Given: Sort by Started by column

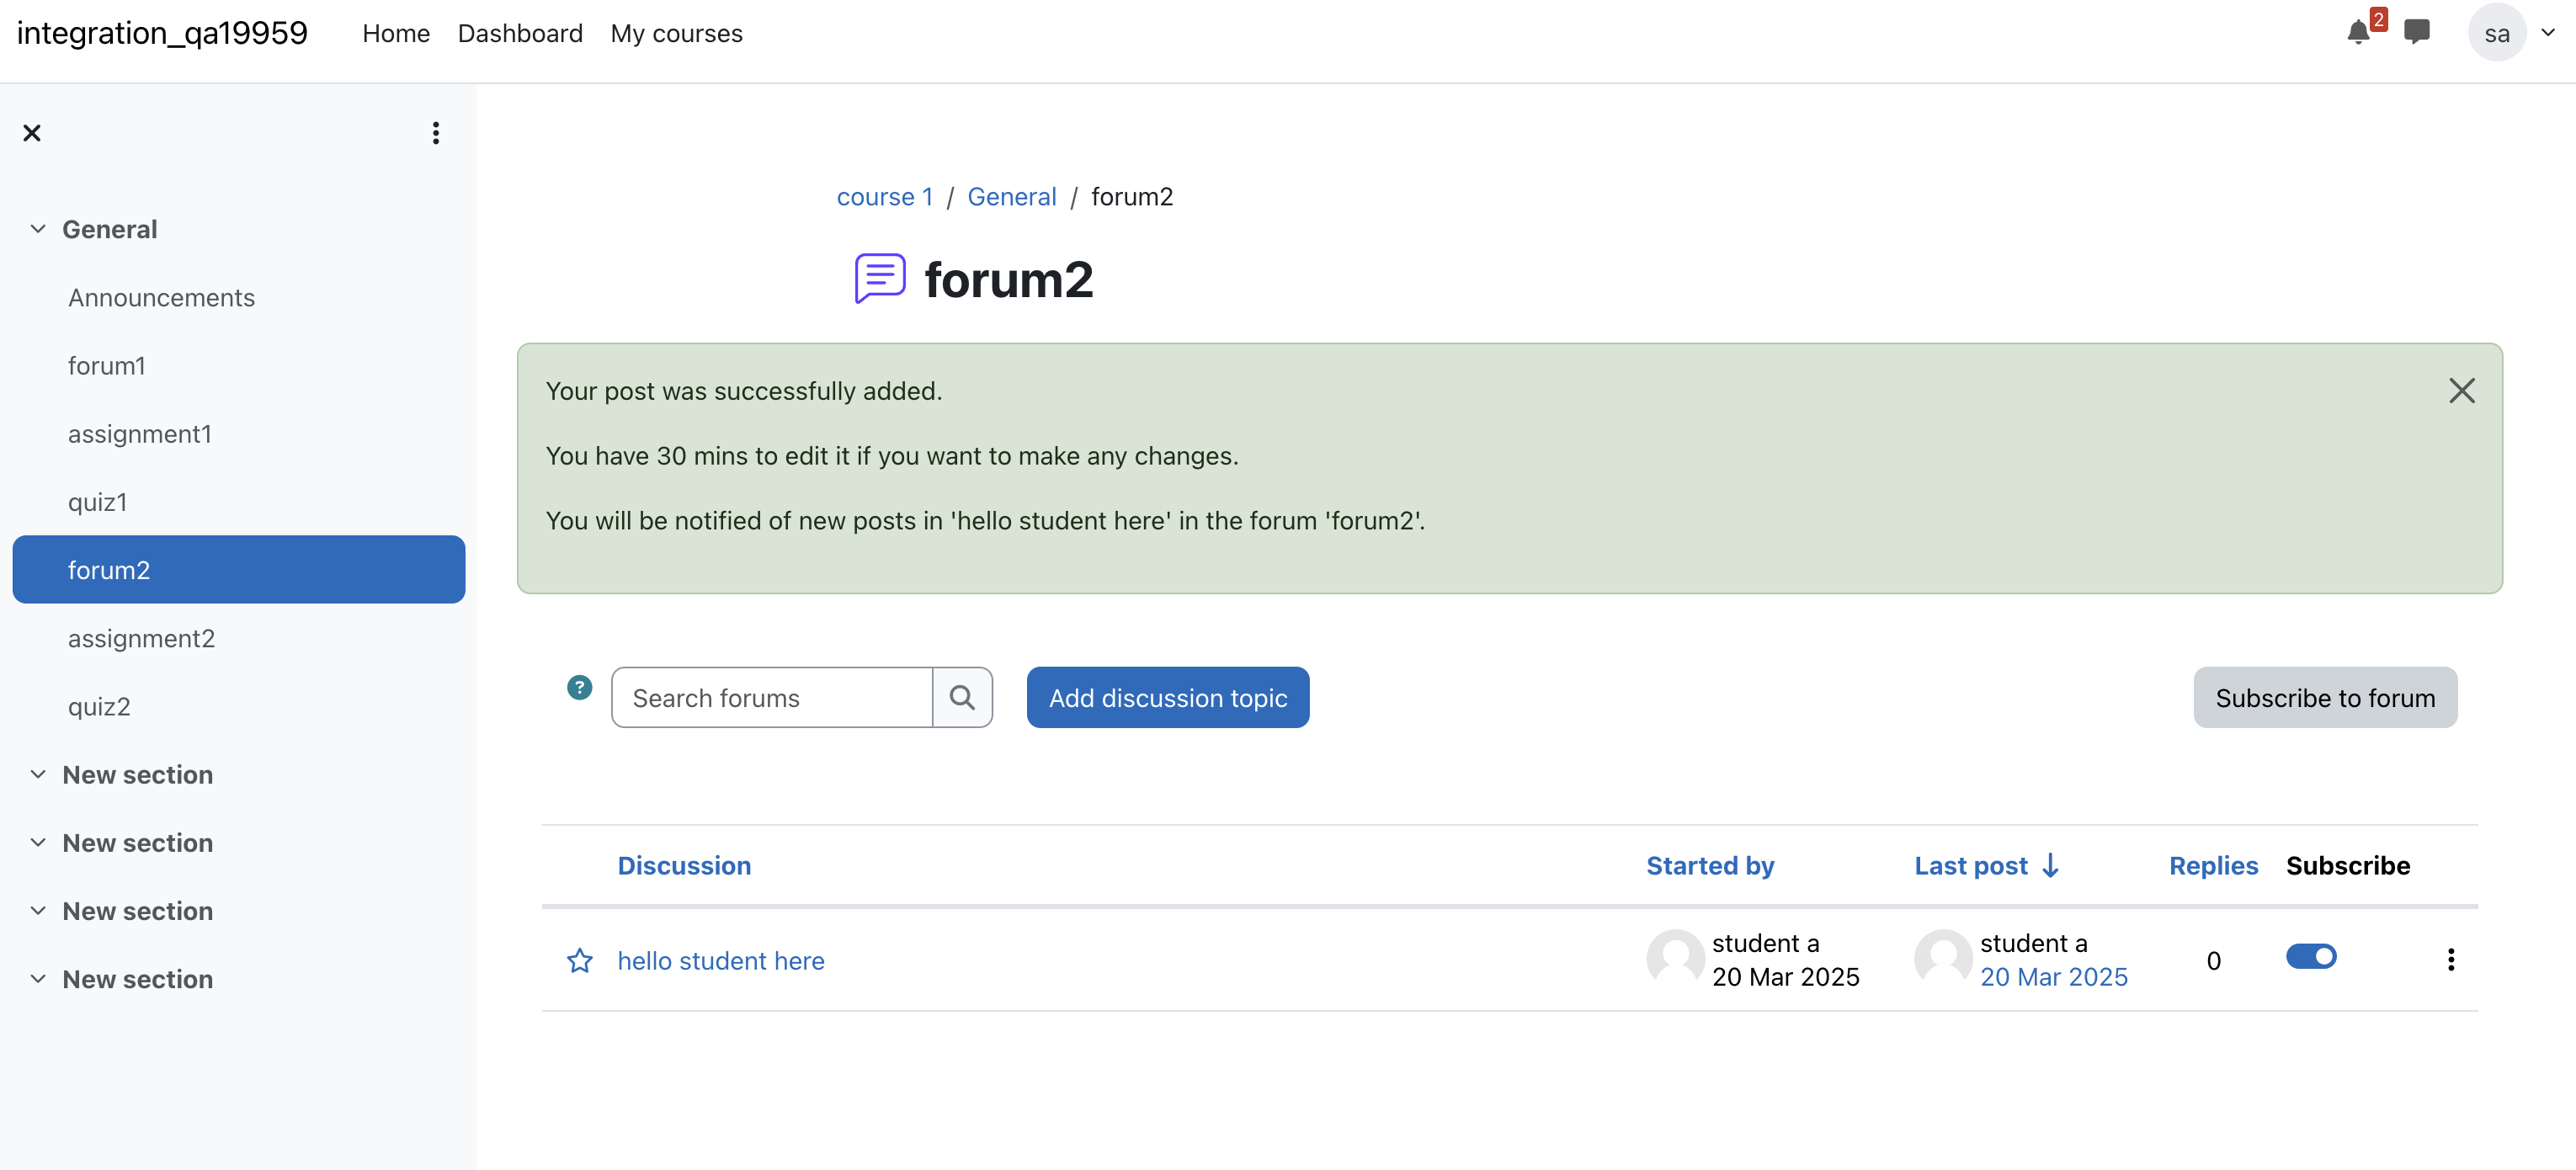Looking at the screenshot, I should (x=1709, y=865).
